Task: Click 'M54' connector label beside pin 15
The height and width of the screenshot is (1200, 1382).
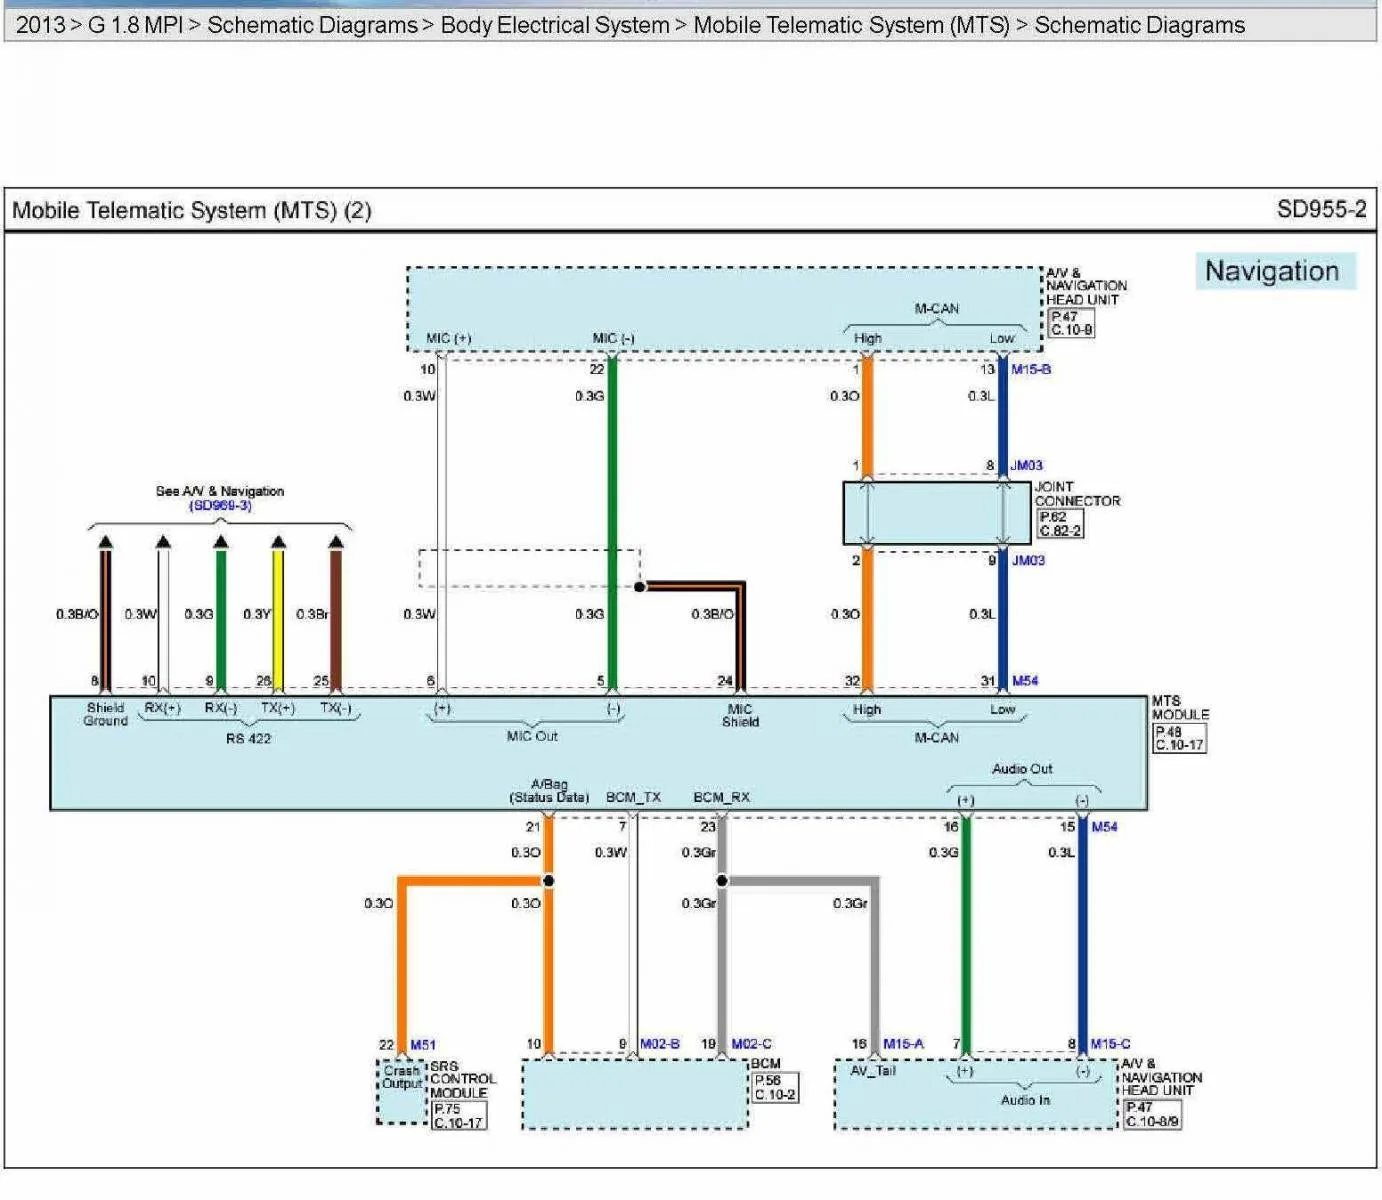Action: coord(1105,827)
